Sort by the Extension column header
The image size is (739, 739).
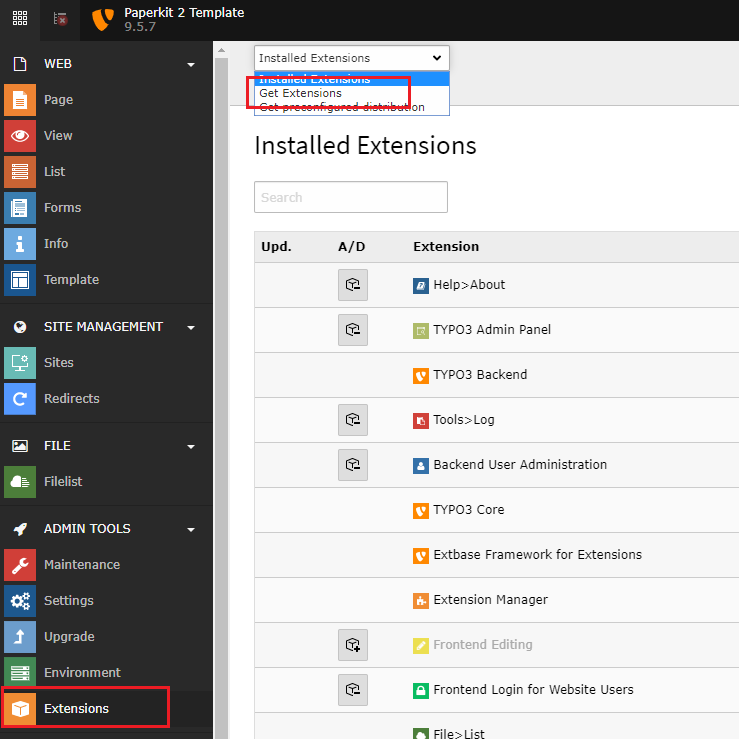(446, 246)
